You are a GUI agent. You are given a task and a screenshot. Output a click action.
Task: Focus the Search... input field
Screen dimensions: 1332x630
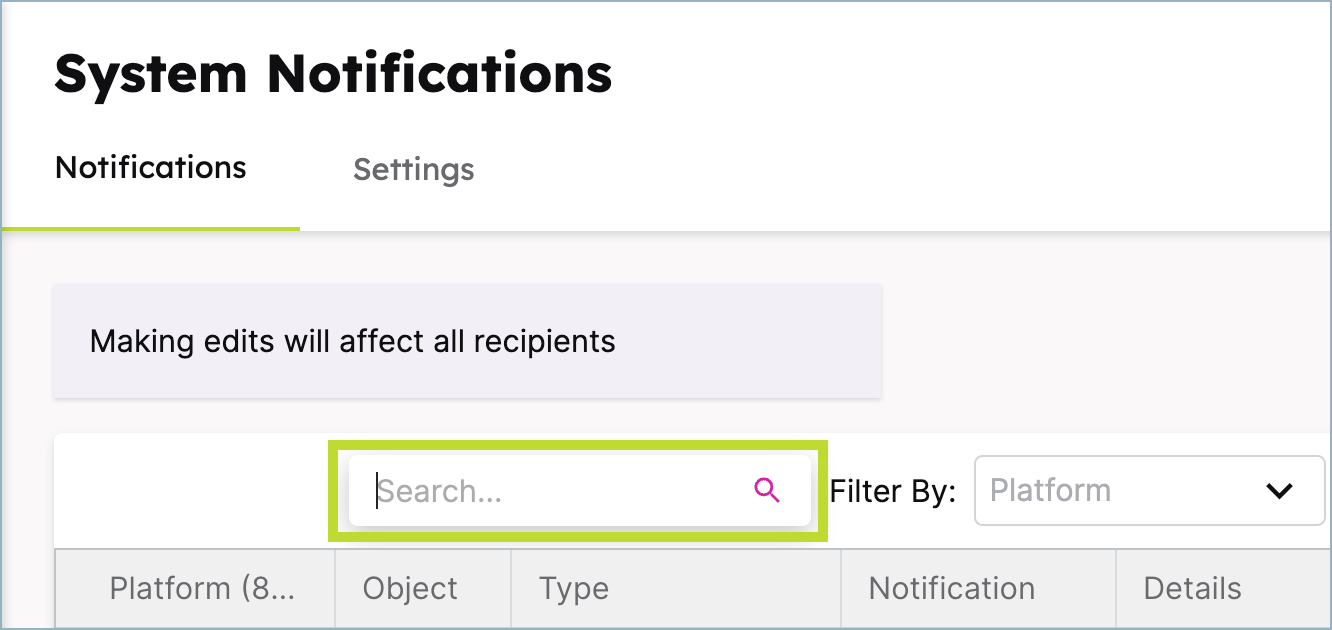579,490
